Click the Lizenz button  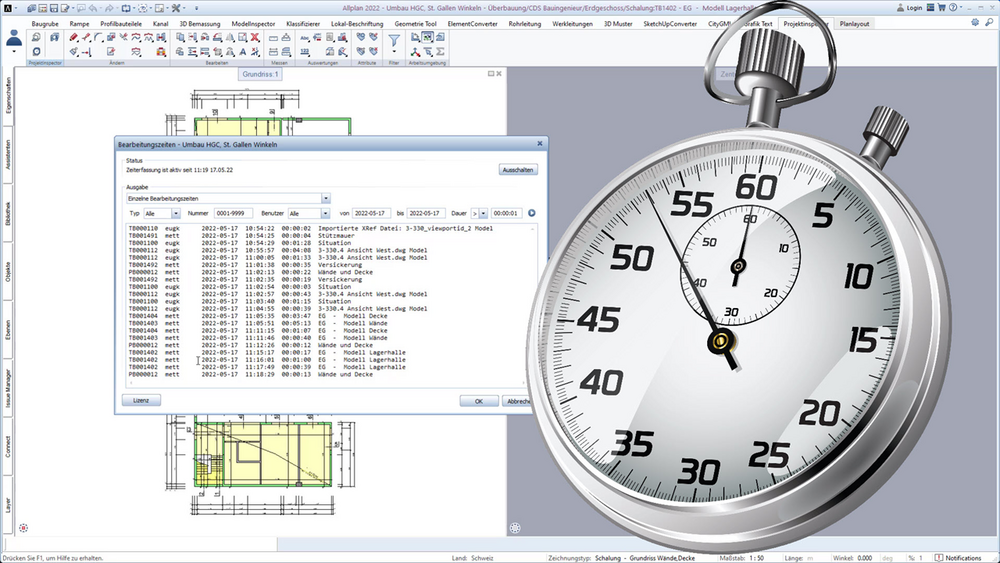tap(141, 400)
